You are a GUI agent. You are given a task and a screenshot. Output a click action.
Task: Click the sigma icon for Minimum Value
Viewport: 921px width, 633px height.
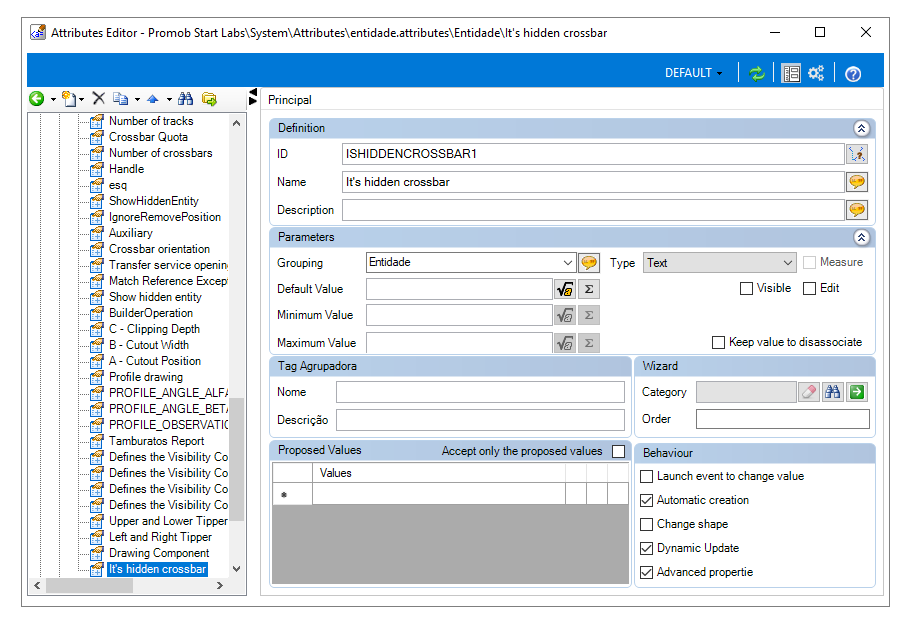[x=589, y=315]
